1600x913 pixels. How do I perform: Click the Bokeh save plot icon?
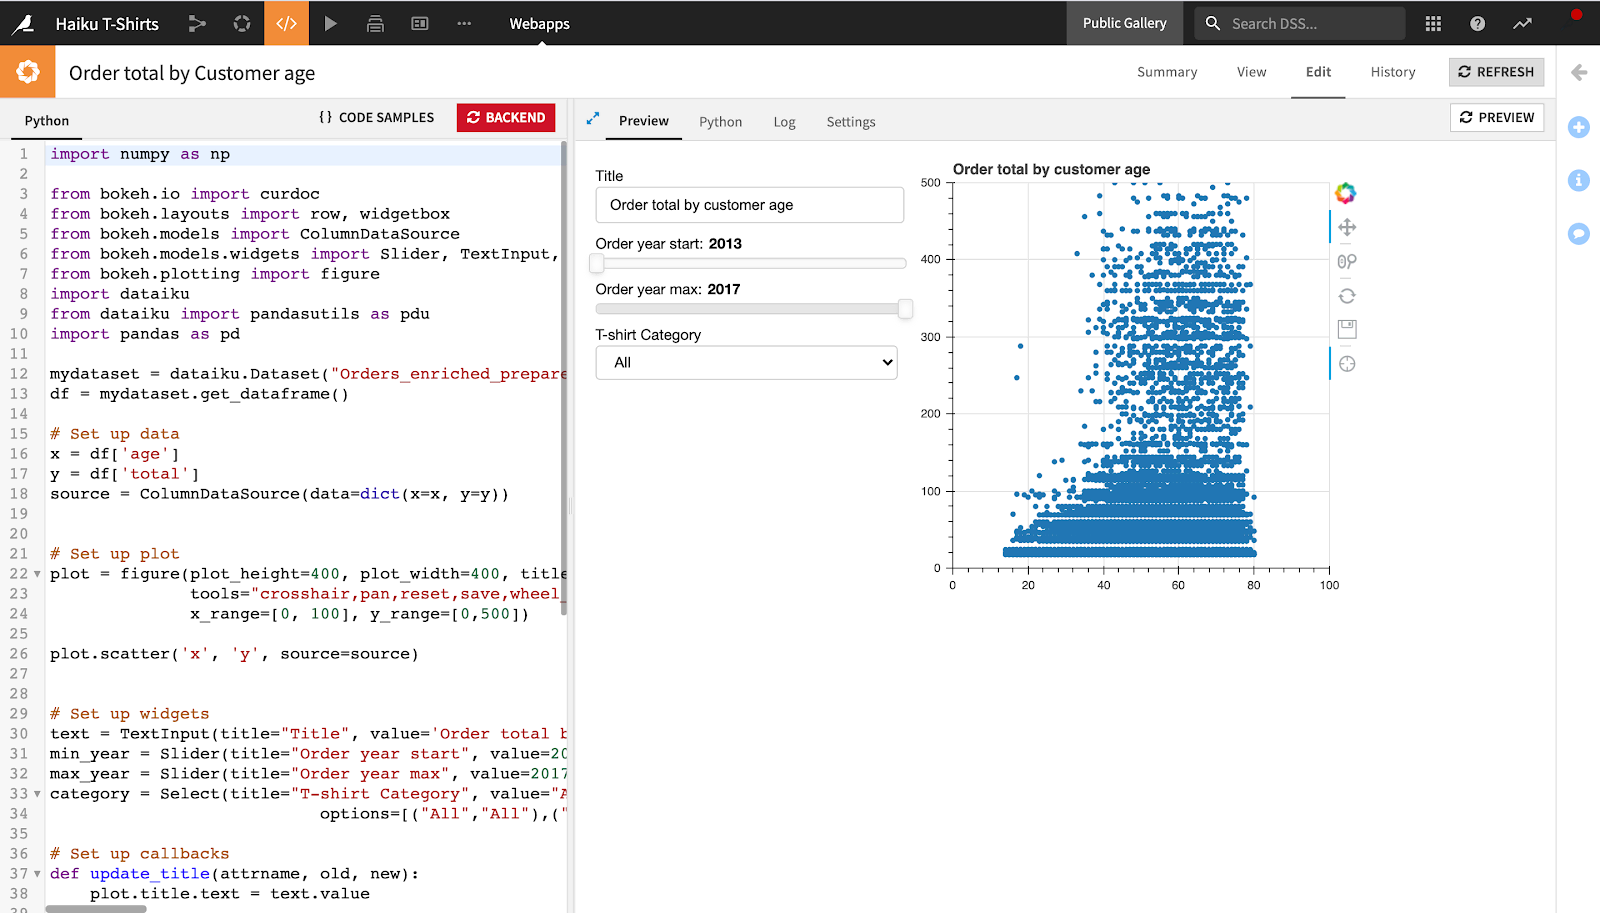point(1347,329)
